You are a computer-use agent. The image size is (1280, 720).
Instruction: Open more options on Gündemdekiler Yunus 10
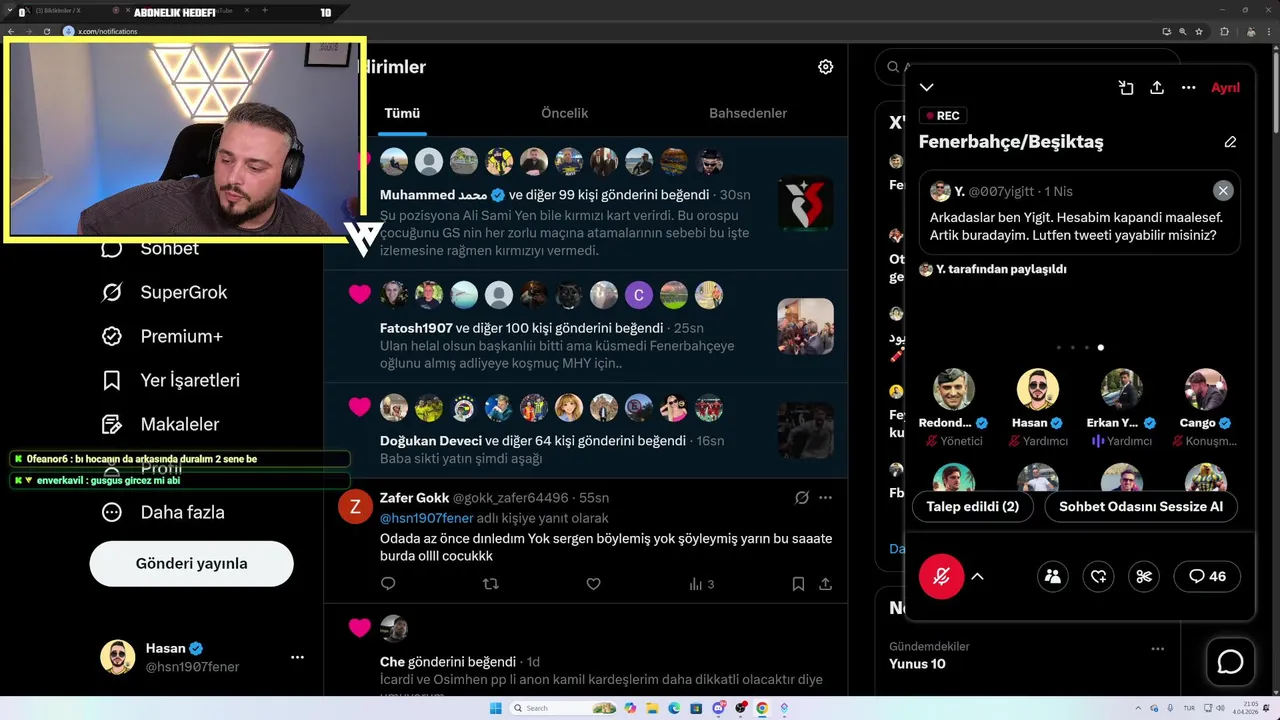pyautogui.click(x=1157, y=648)
